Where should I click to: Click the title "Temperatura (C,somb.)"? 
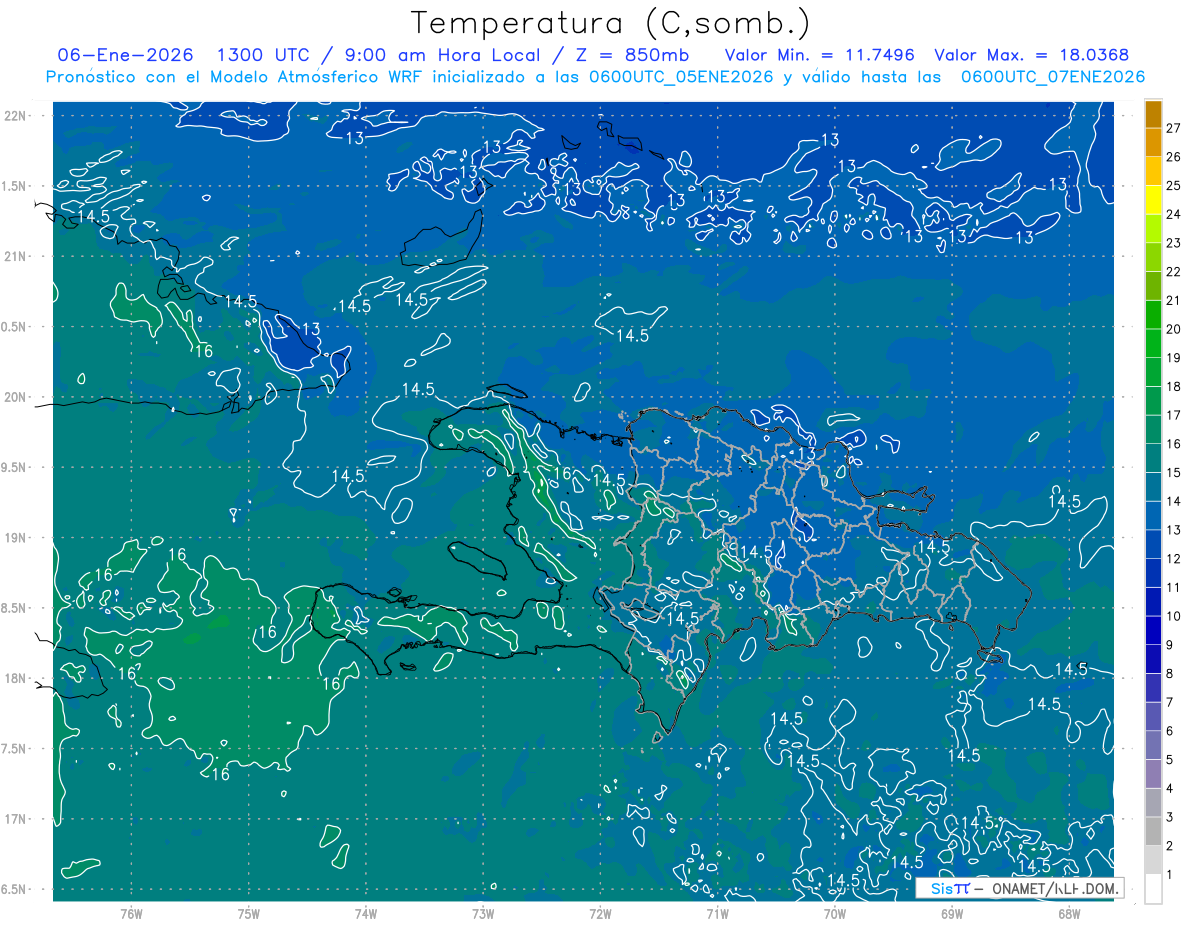(611, 23)
